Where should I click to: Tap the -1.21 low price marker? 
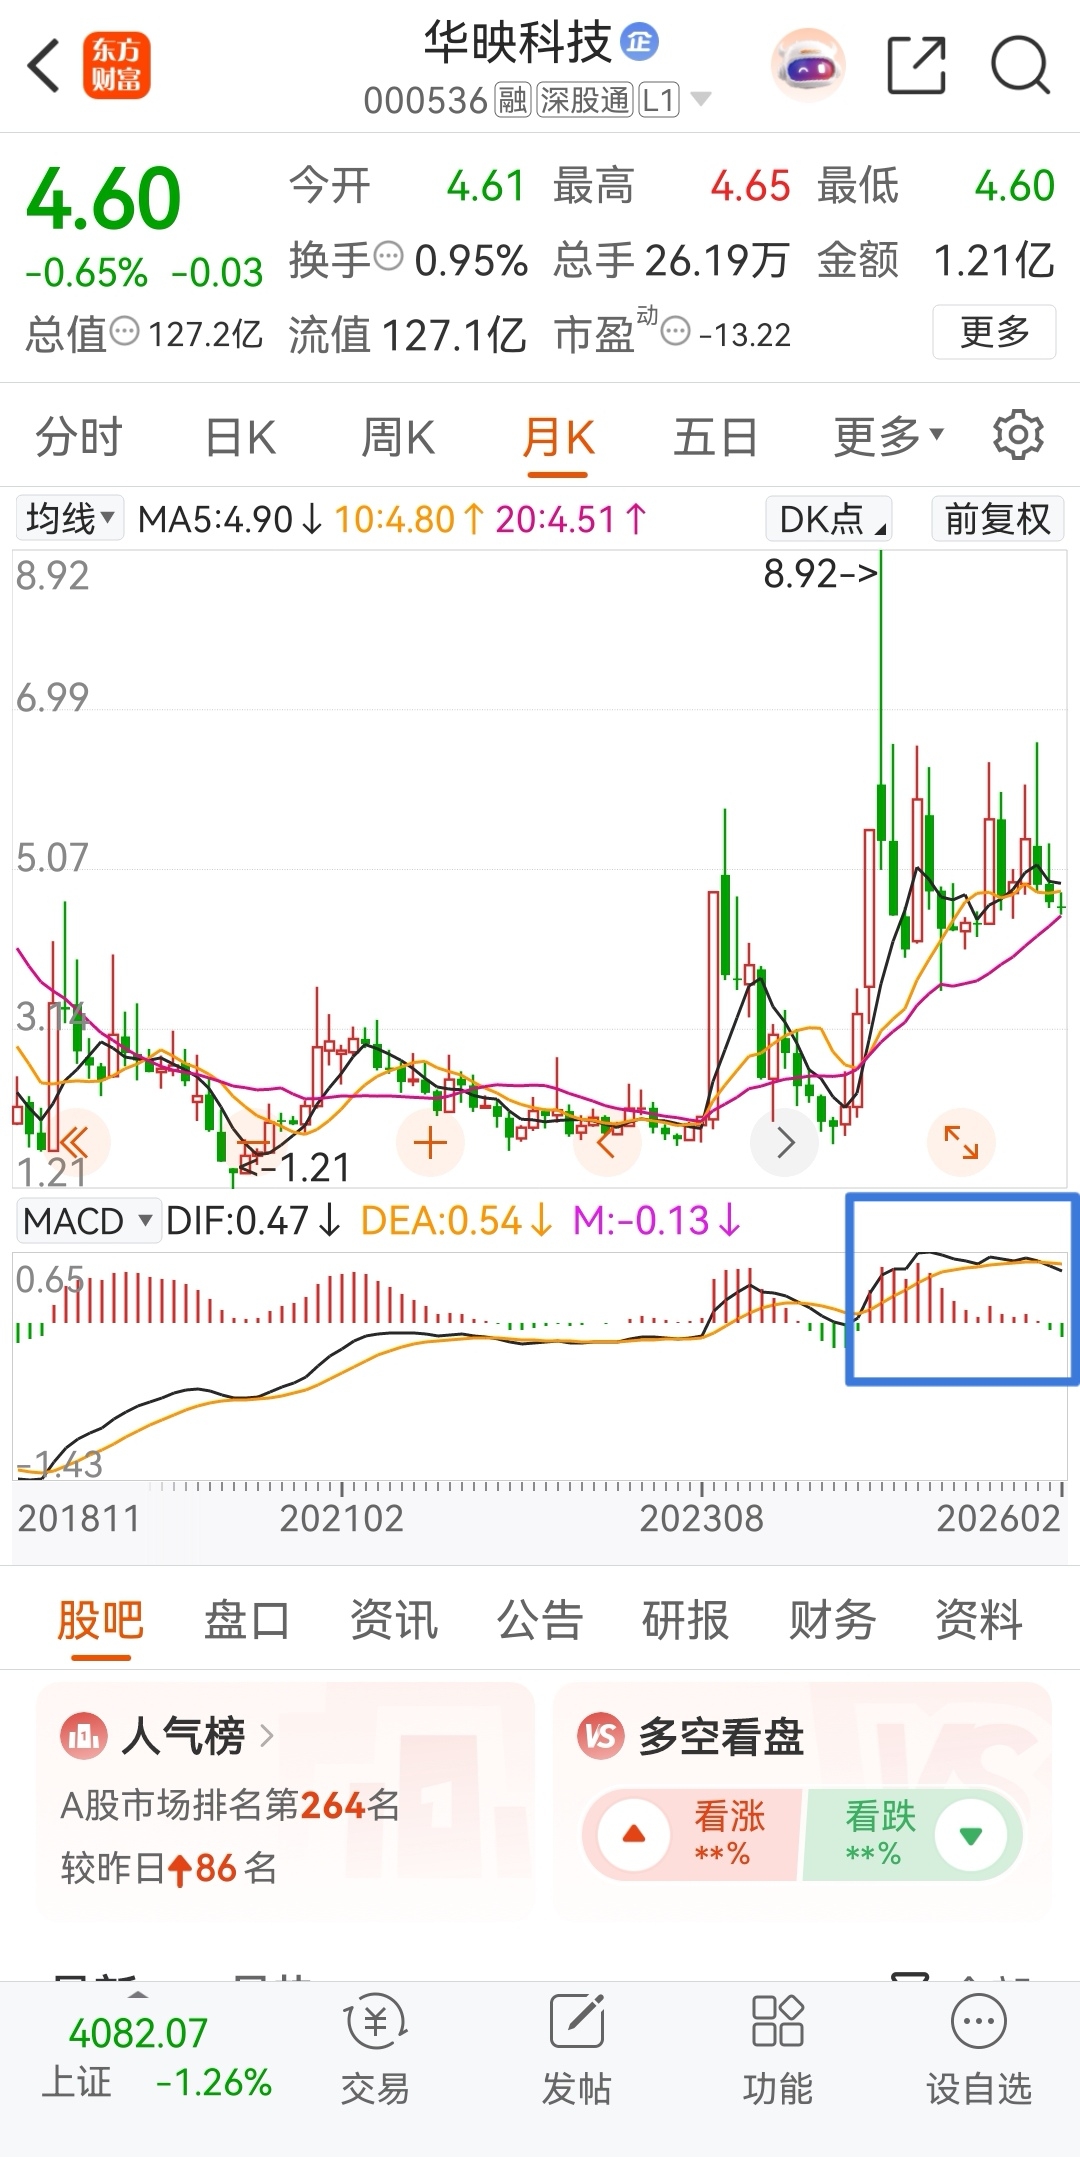296,1167
